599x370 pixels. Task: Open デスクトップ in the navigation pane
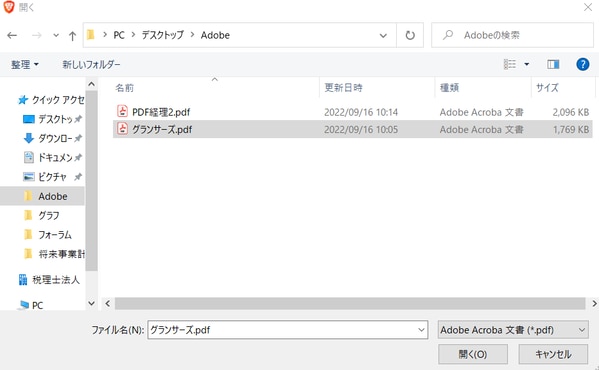[x=55, y=119]
